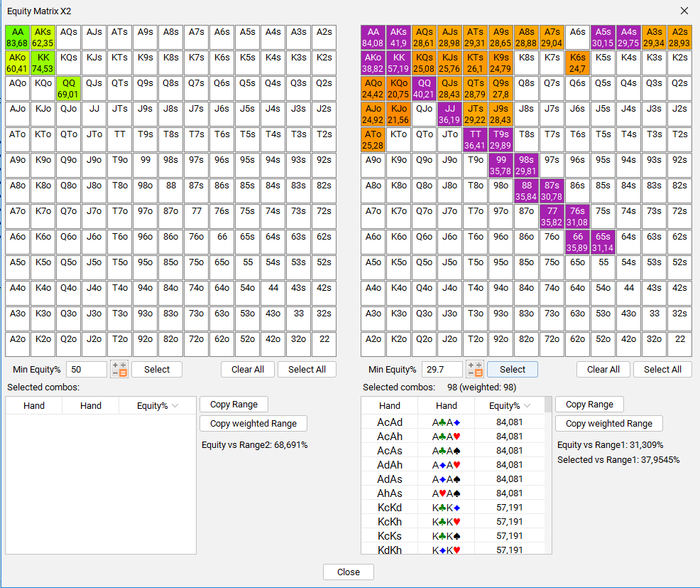Sort by Equity% in the empty left table
The width and height of the screenshot is (700, 588).
point(157,405)
